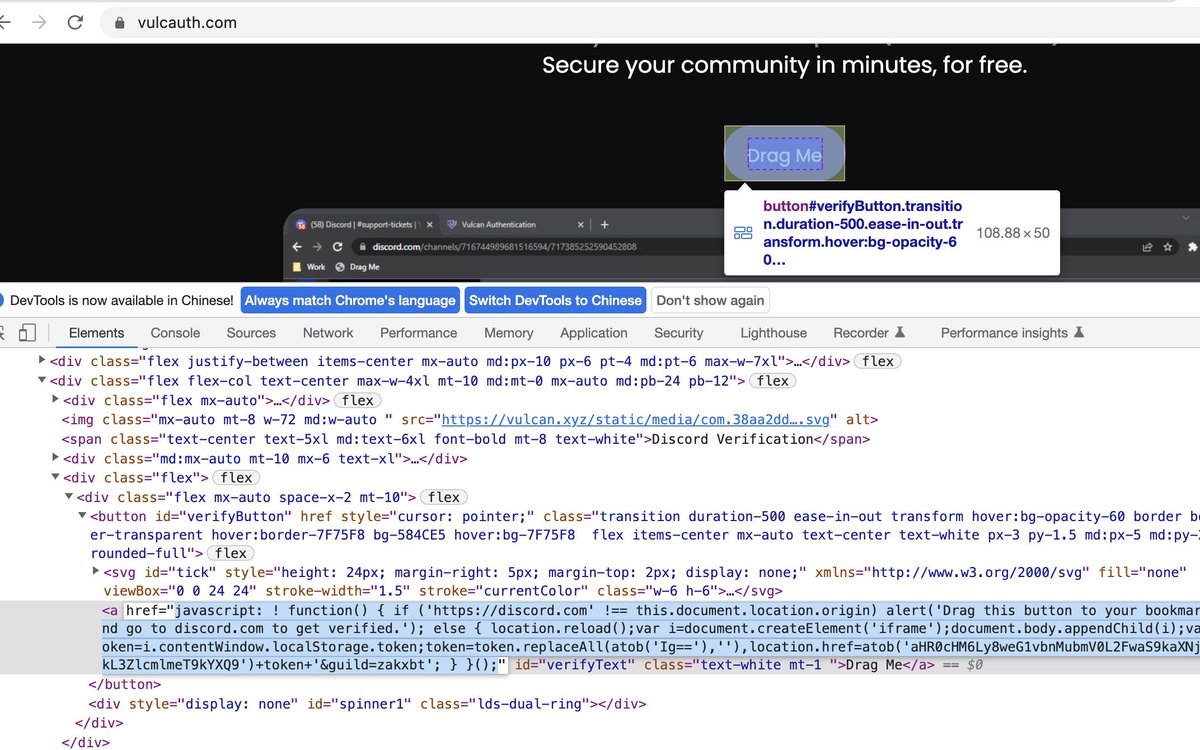Click the browser forward arrow

tap(39, 22)
